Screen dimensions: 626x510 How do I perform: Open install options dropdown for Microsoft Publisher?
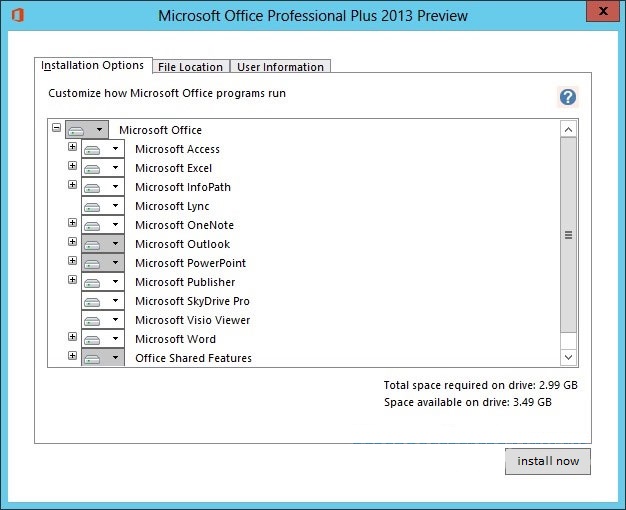click(103, 282)
